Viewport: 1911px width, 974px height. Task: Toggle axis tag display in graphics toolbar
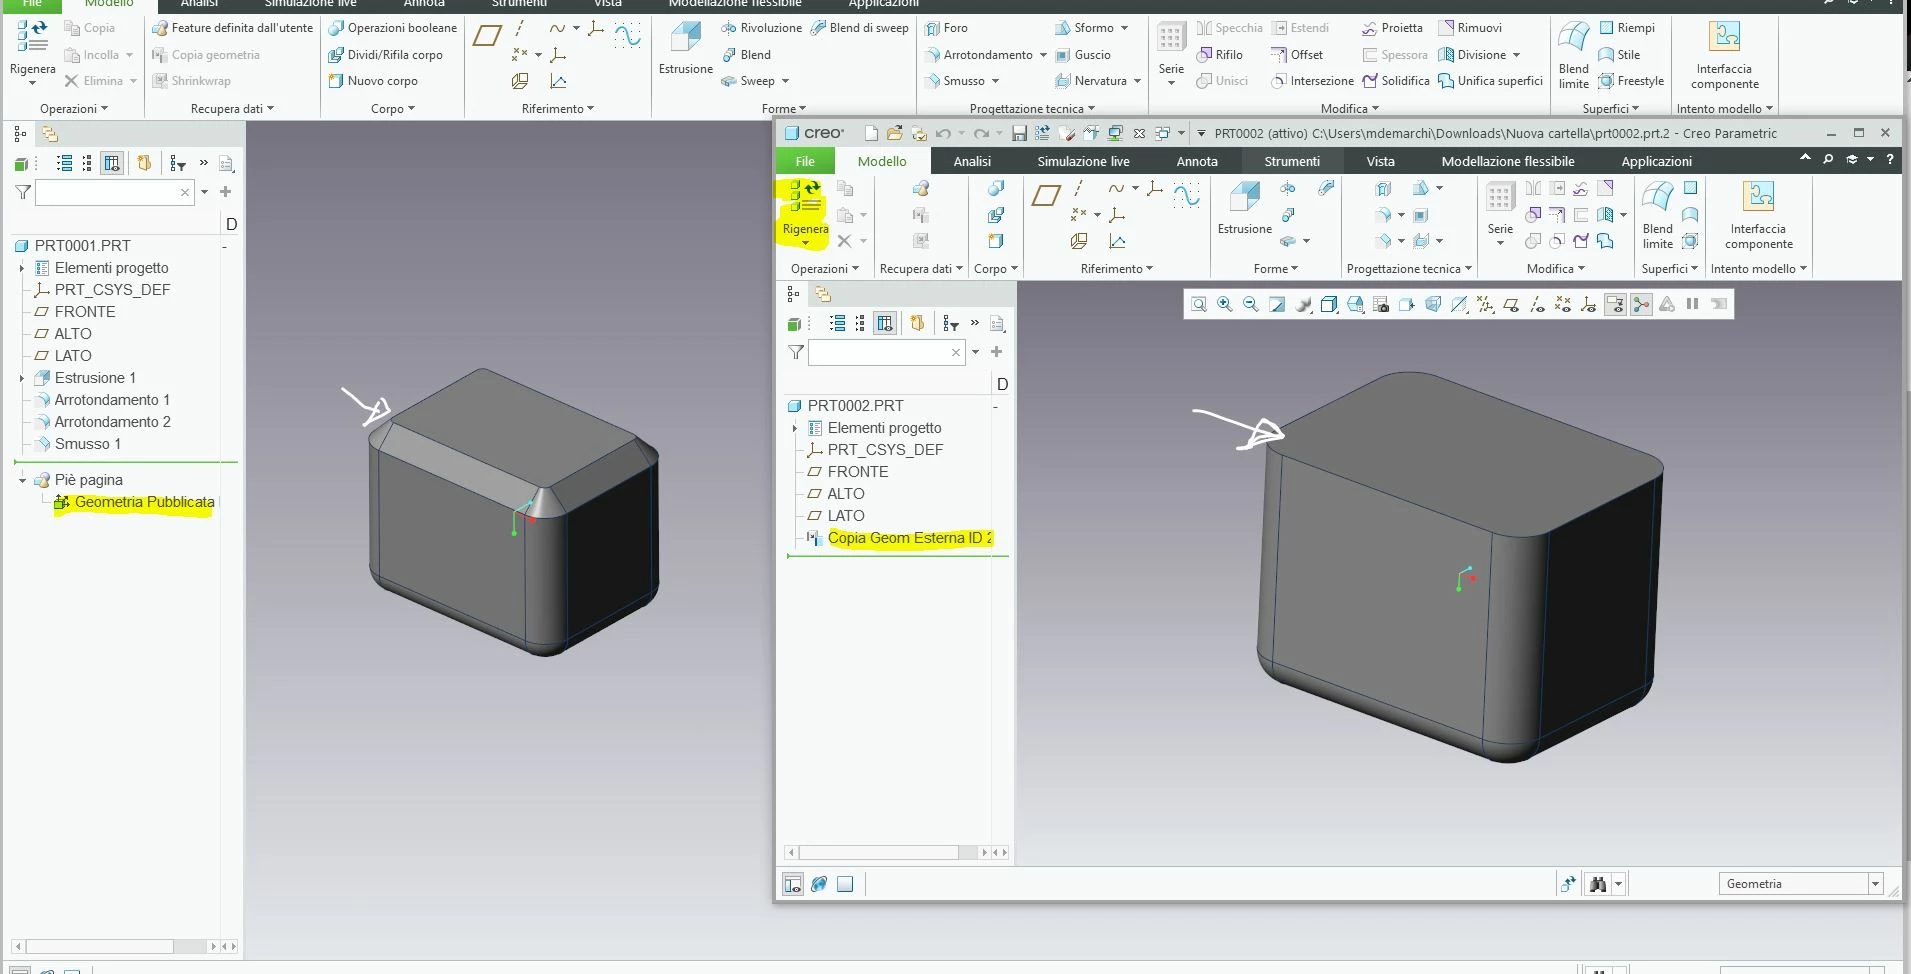click(1537, 304)
